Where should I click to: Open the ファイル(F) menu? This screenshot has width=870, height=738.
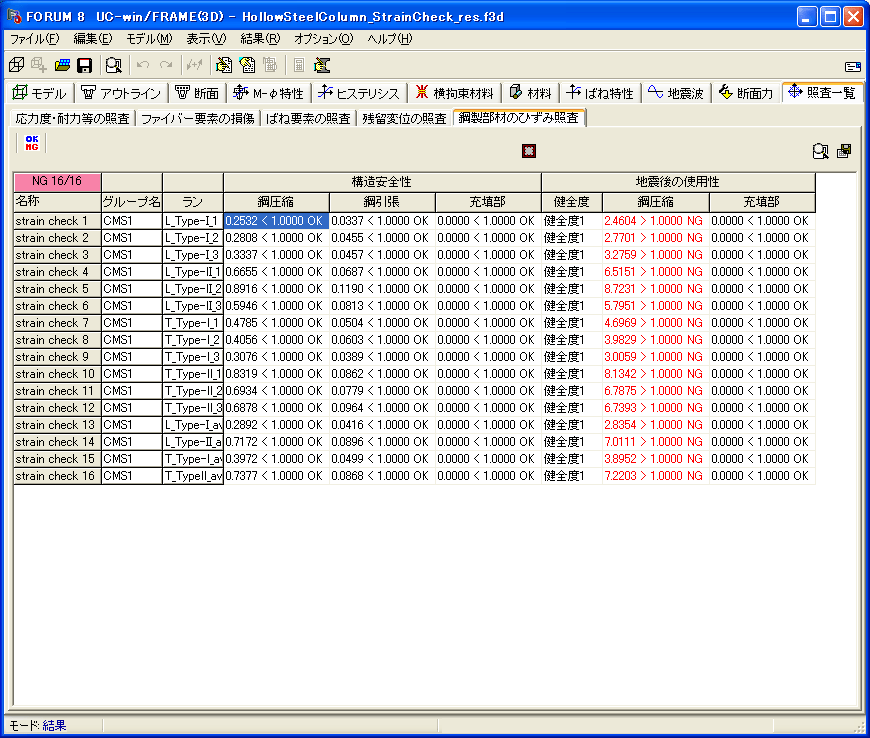(34, 39)
